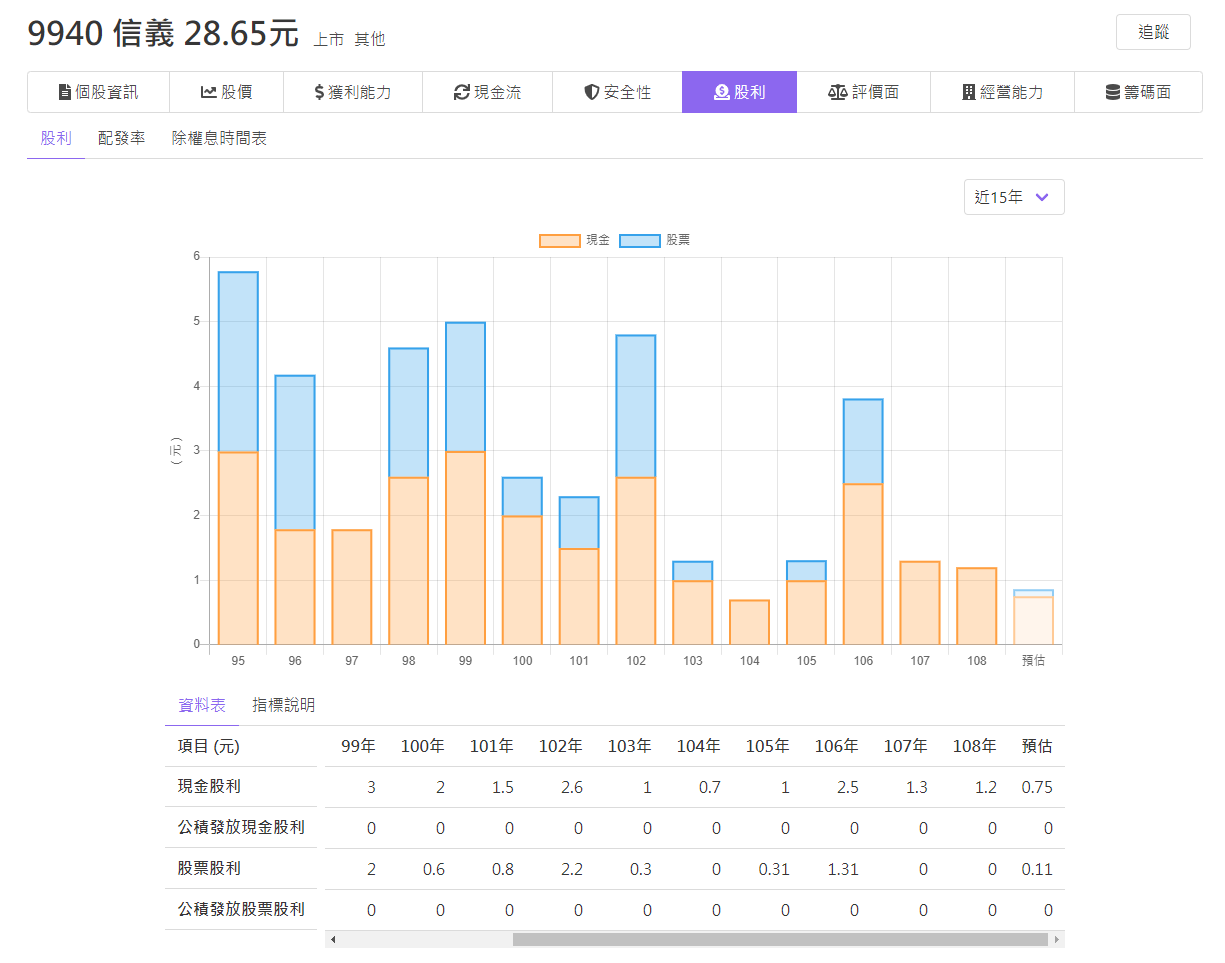
Task: Click the 1.31 stock dividend cell
Action: pyautogui.click(x=843, y=869)
